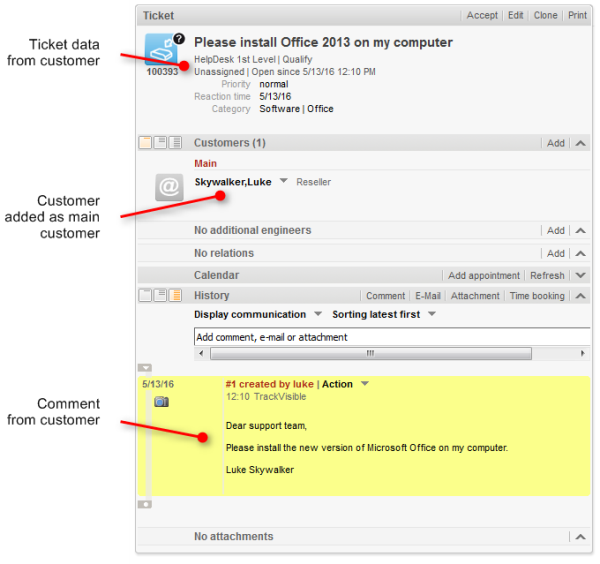Click the Software | Office category value
The height and width of the screenshot is (564, 600).
coord(296,109)
